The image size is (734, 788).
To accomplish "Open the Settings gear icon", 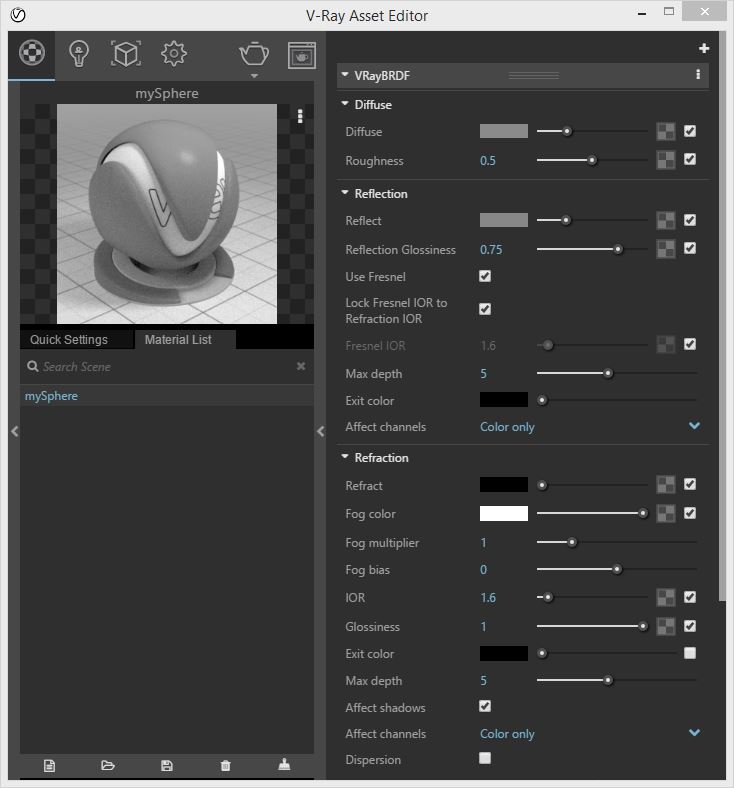I will [174, 54].
